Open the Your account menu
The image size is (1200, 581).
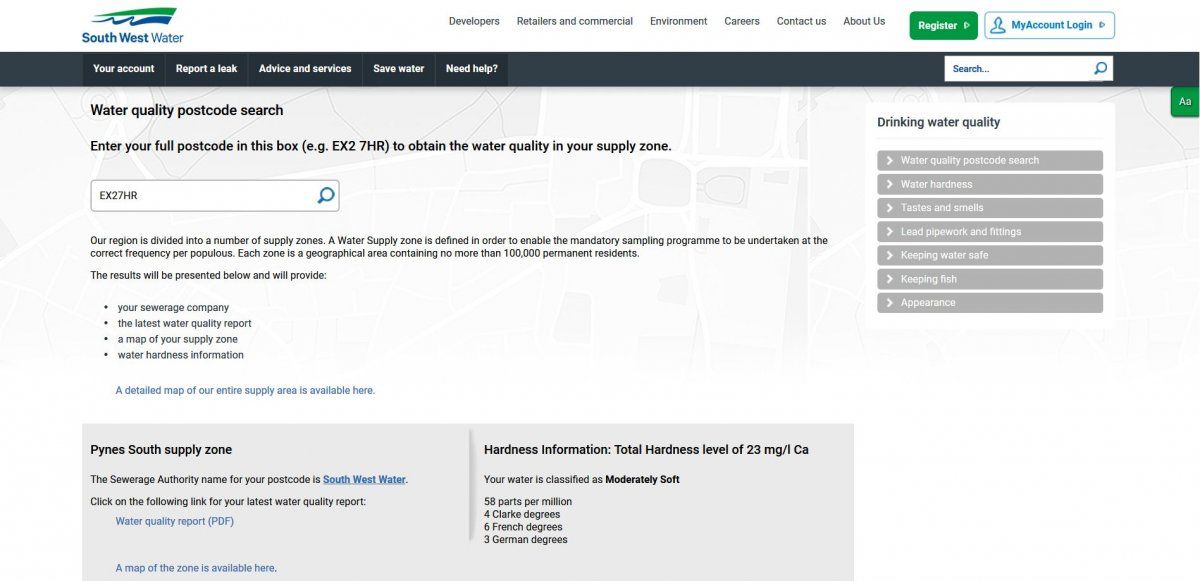[124, 69]
